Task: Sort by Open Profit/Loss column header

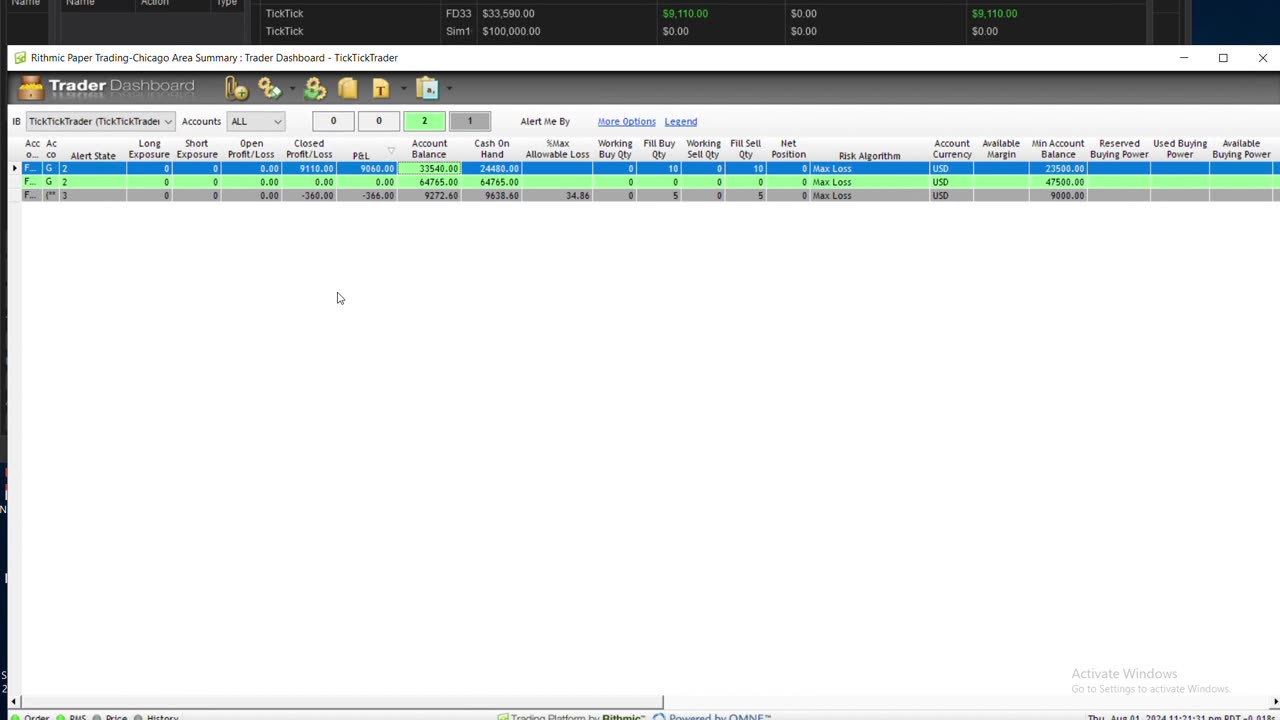Action: (251, 149)
